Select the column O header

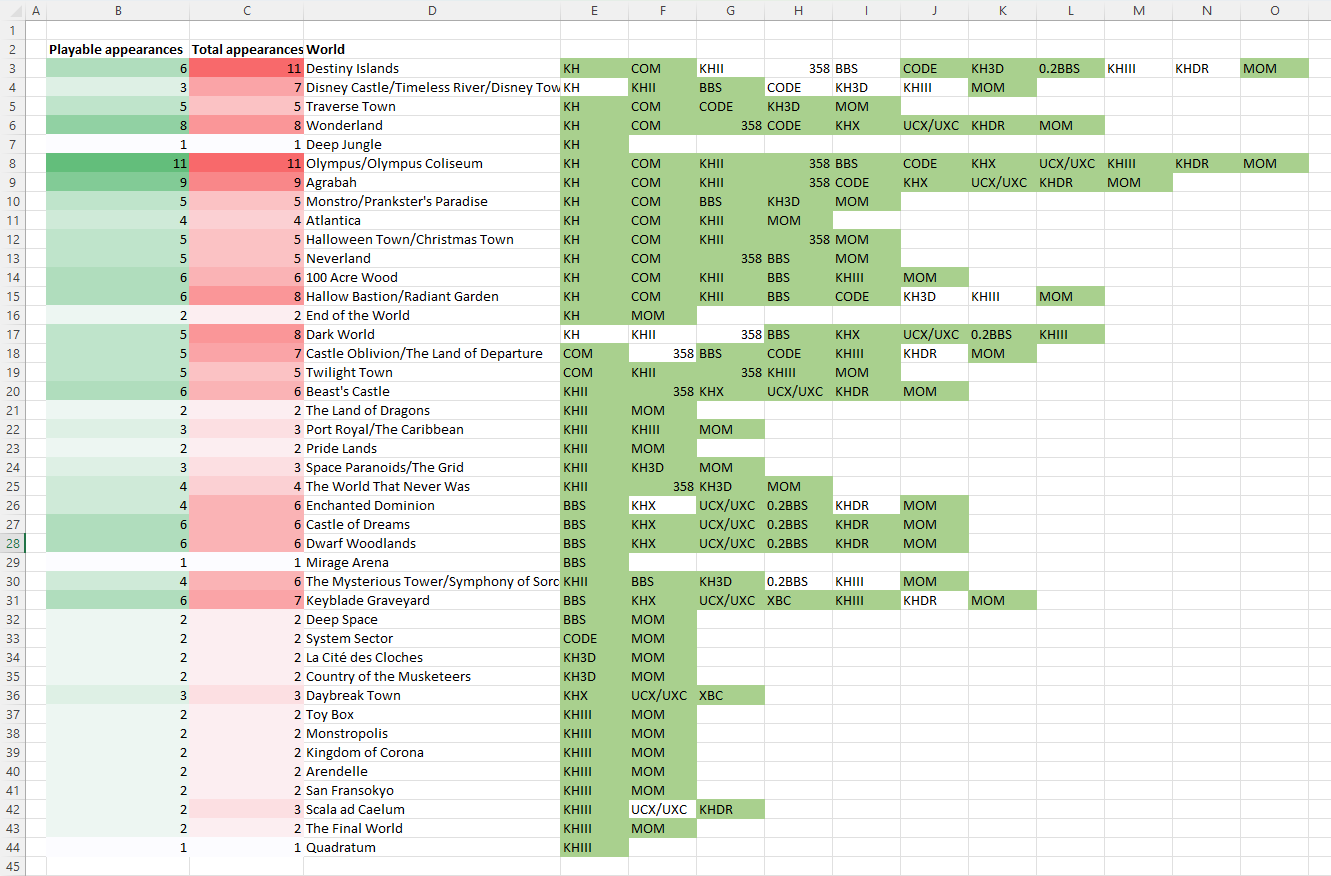[x=1274, y=10]
